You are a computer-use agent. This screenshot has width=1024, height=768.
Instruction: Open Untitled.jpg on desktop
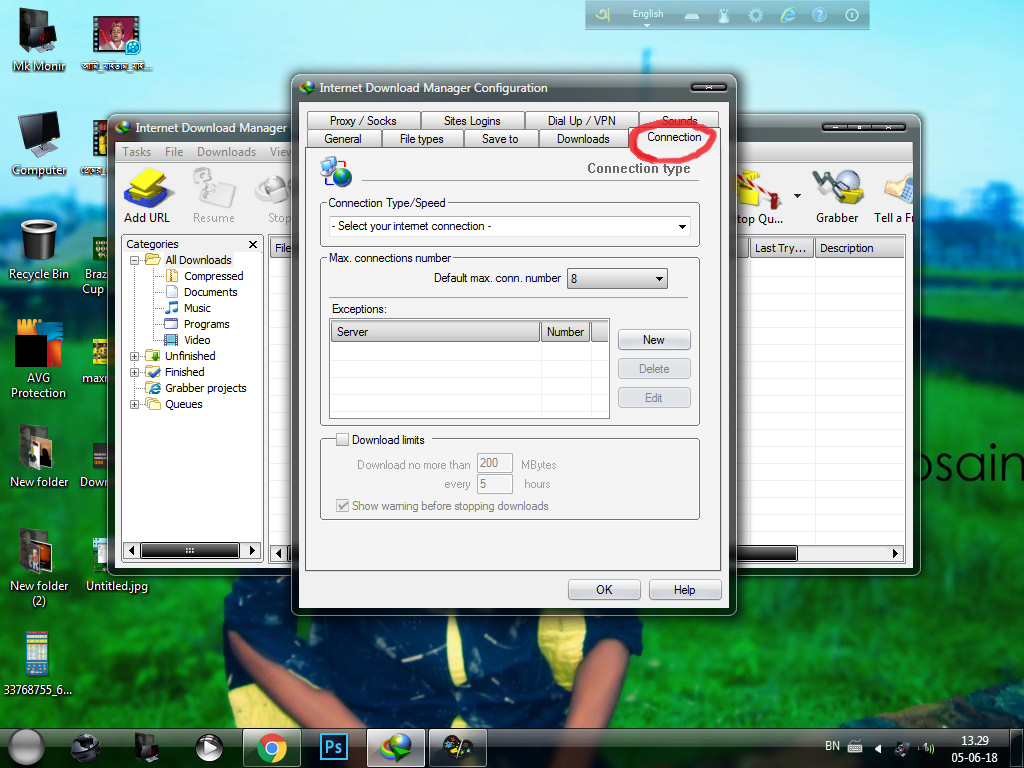point(117,566)
